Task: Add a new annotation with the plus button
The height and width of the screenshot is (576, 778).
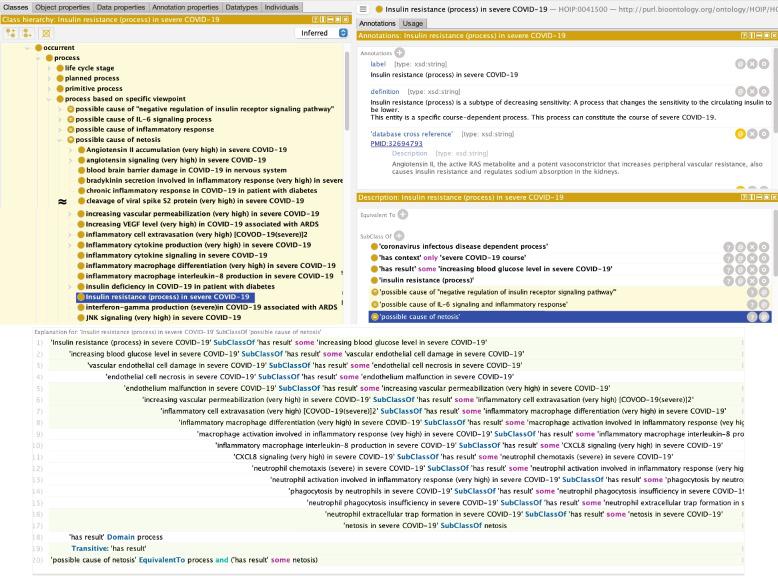Action: pos(400,52)
